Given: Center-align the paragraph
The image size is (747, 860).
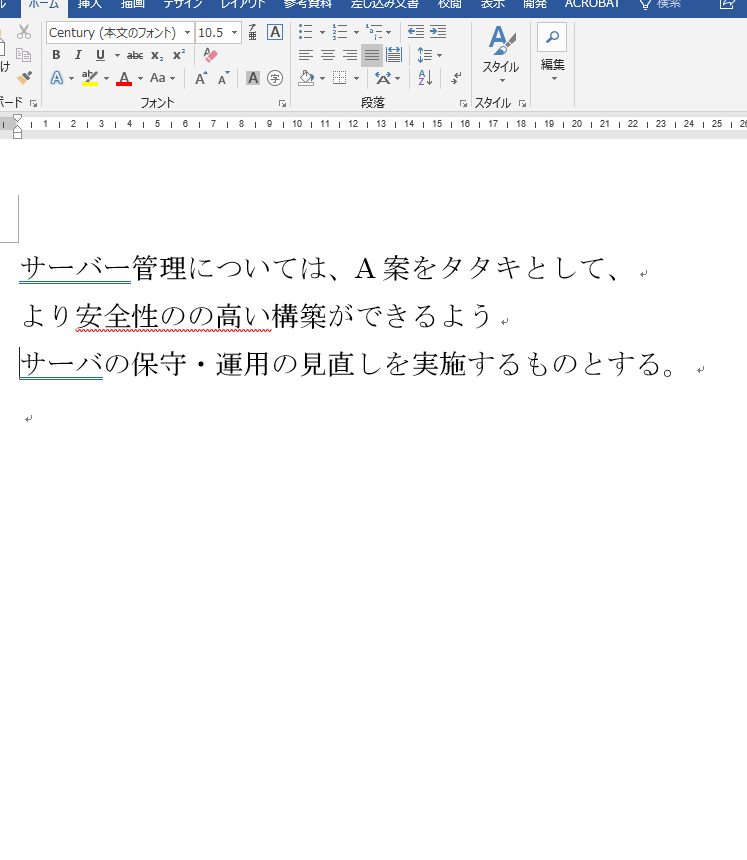Looking at the screenshot, I should click(328, 55).
